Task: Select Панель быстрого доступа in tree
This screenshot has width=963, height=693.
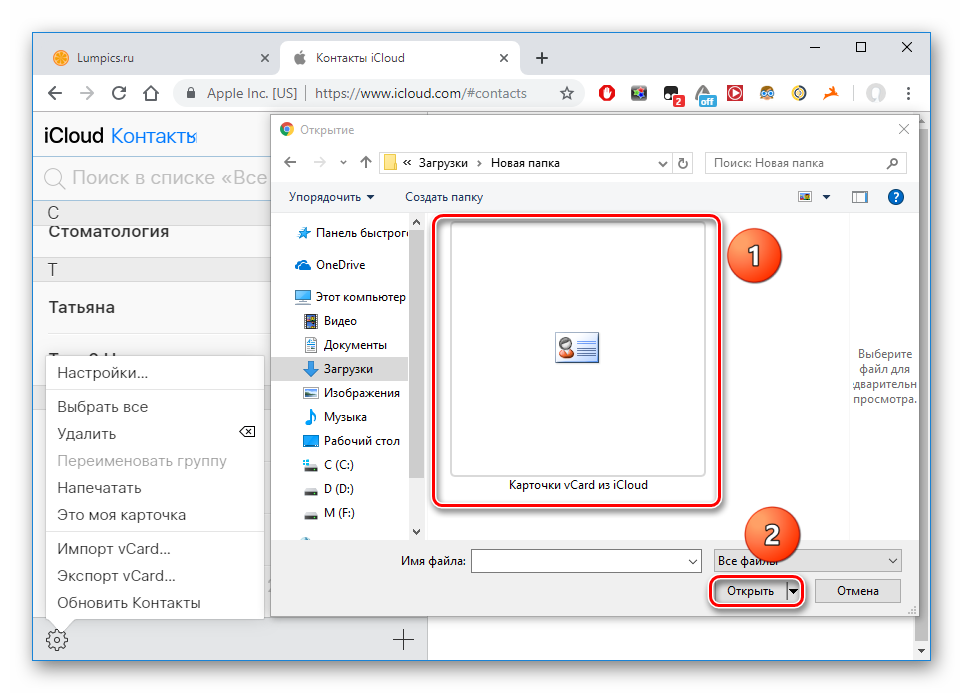Action: [x=353, y=233]
